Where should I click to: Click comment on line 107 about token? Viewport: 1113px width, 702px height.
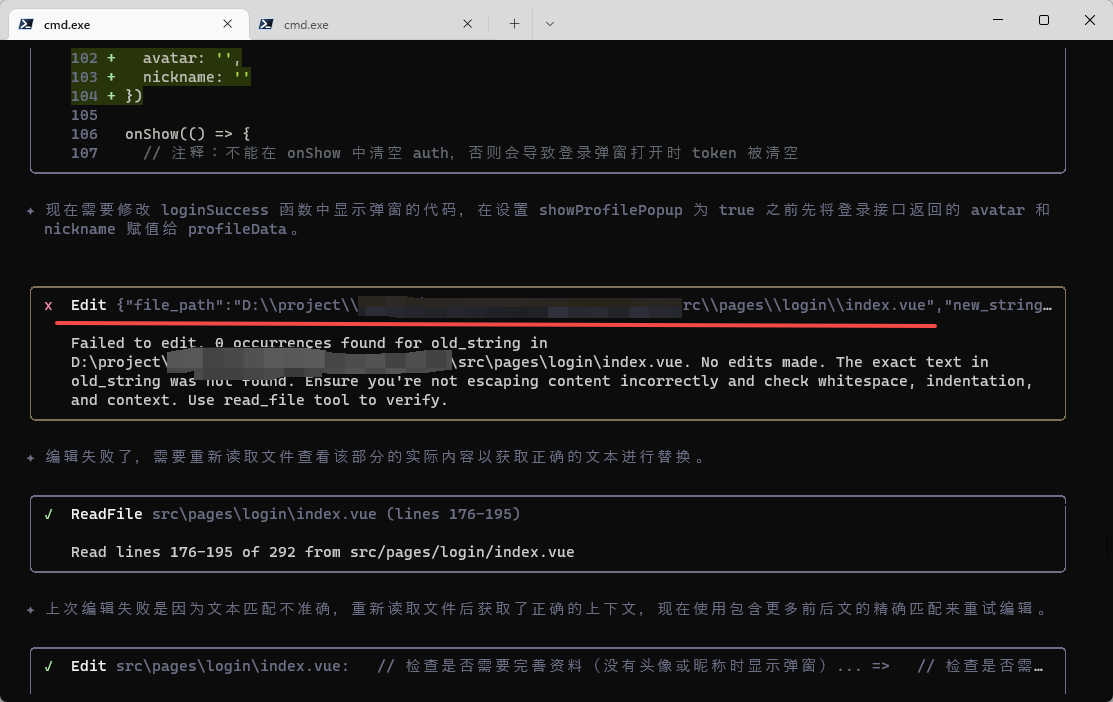[471, 153]
